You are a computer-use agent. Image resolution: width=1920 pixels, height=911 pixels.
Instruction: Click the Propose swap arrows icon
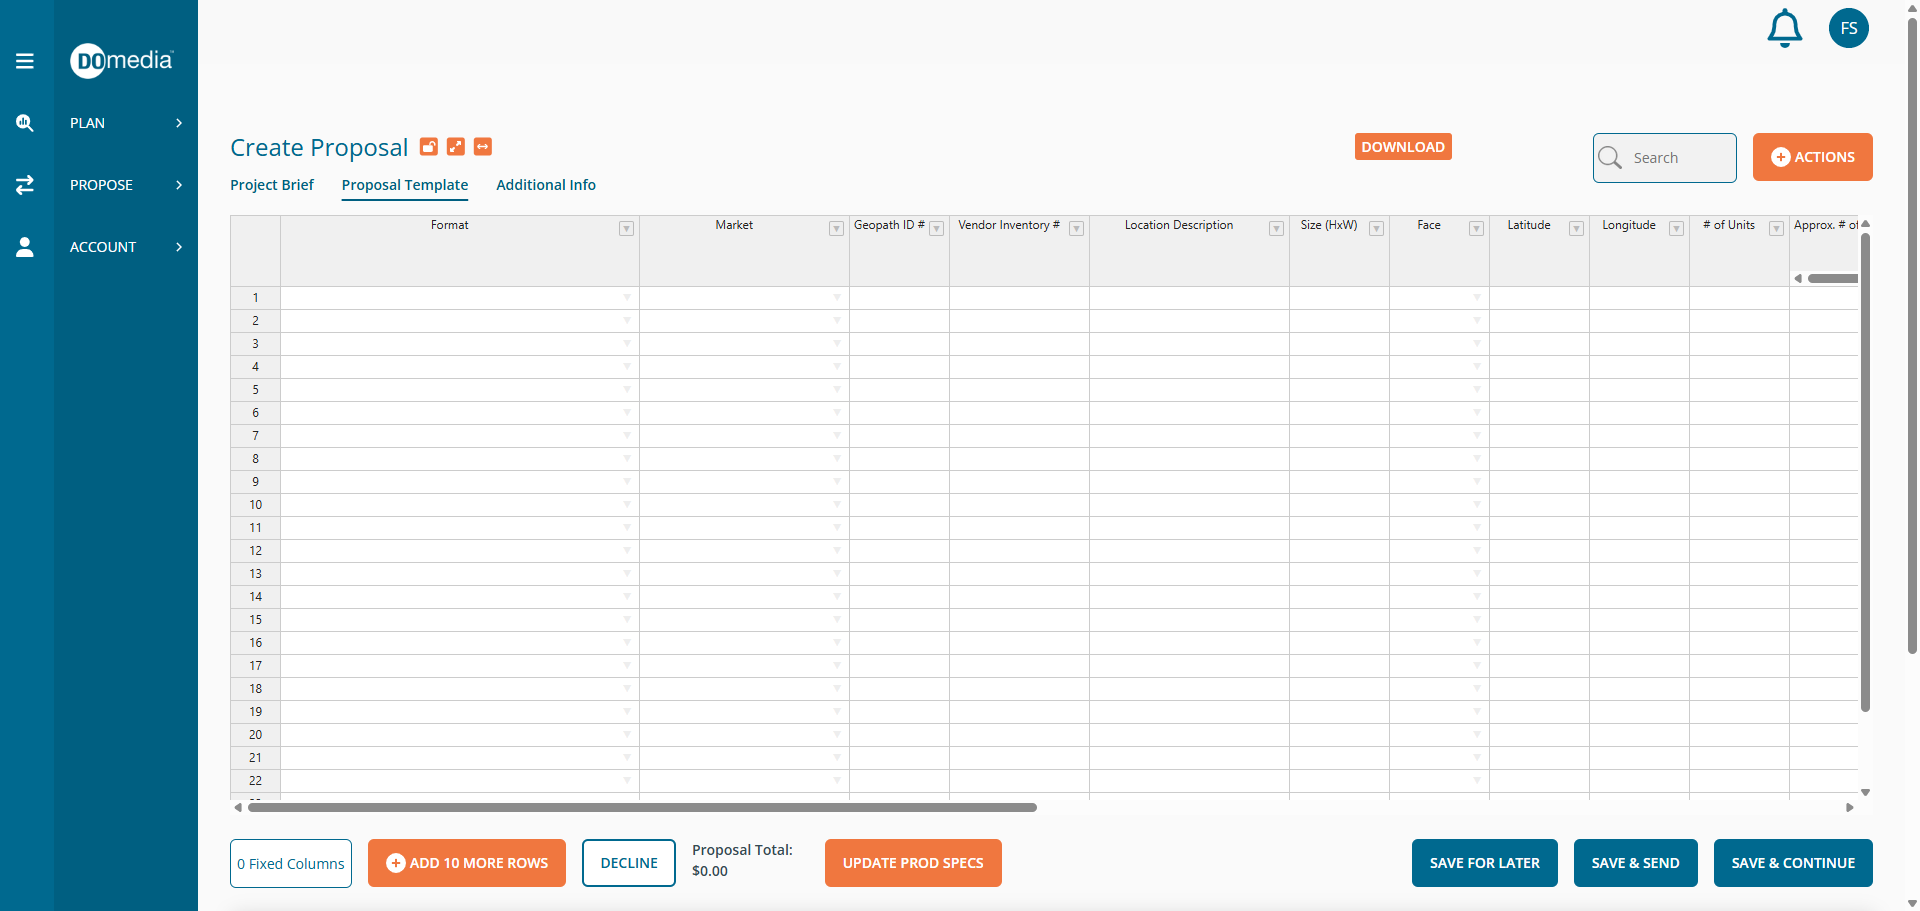(x=25, y=185)
